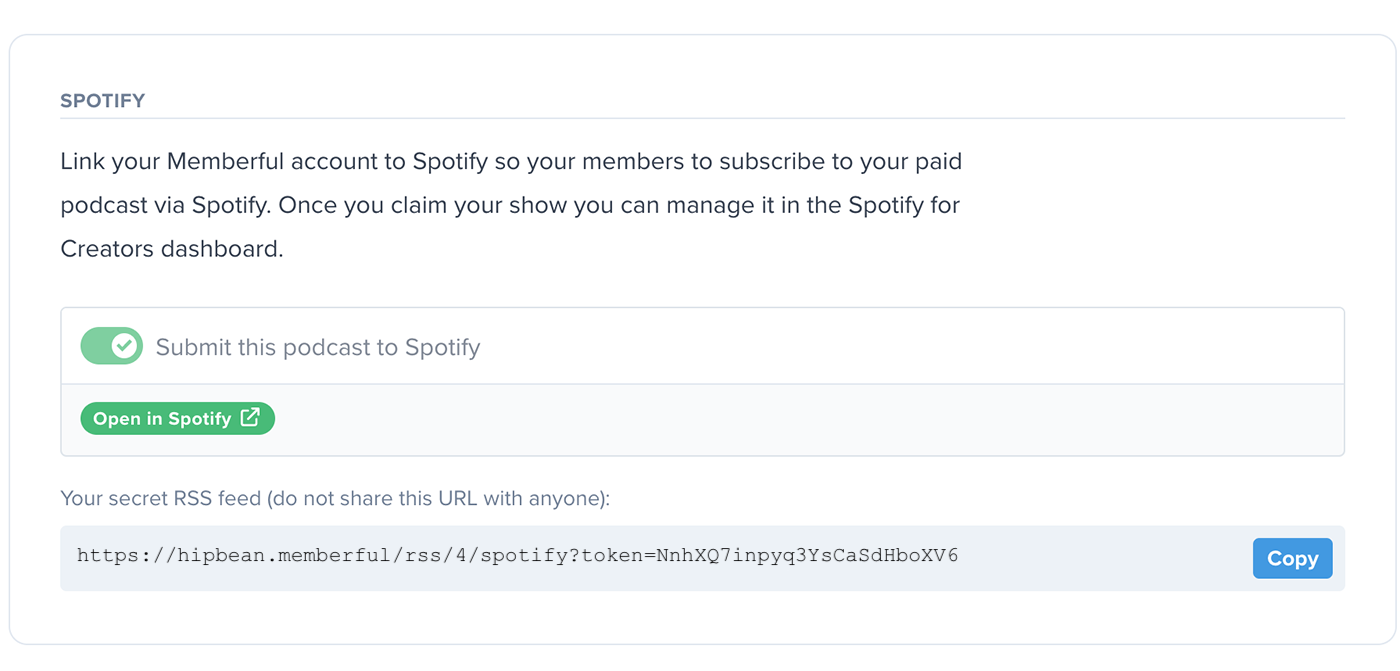This screenshot has height=671, width=1400.
Task: Click the white checkmark knob on the toggle
Action: [x=125, y=346]
